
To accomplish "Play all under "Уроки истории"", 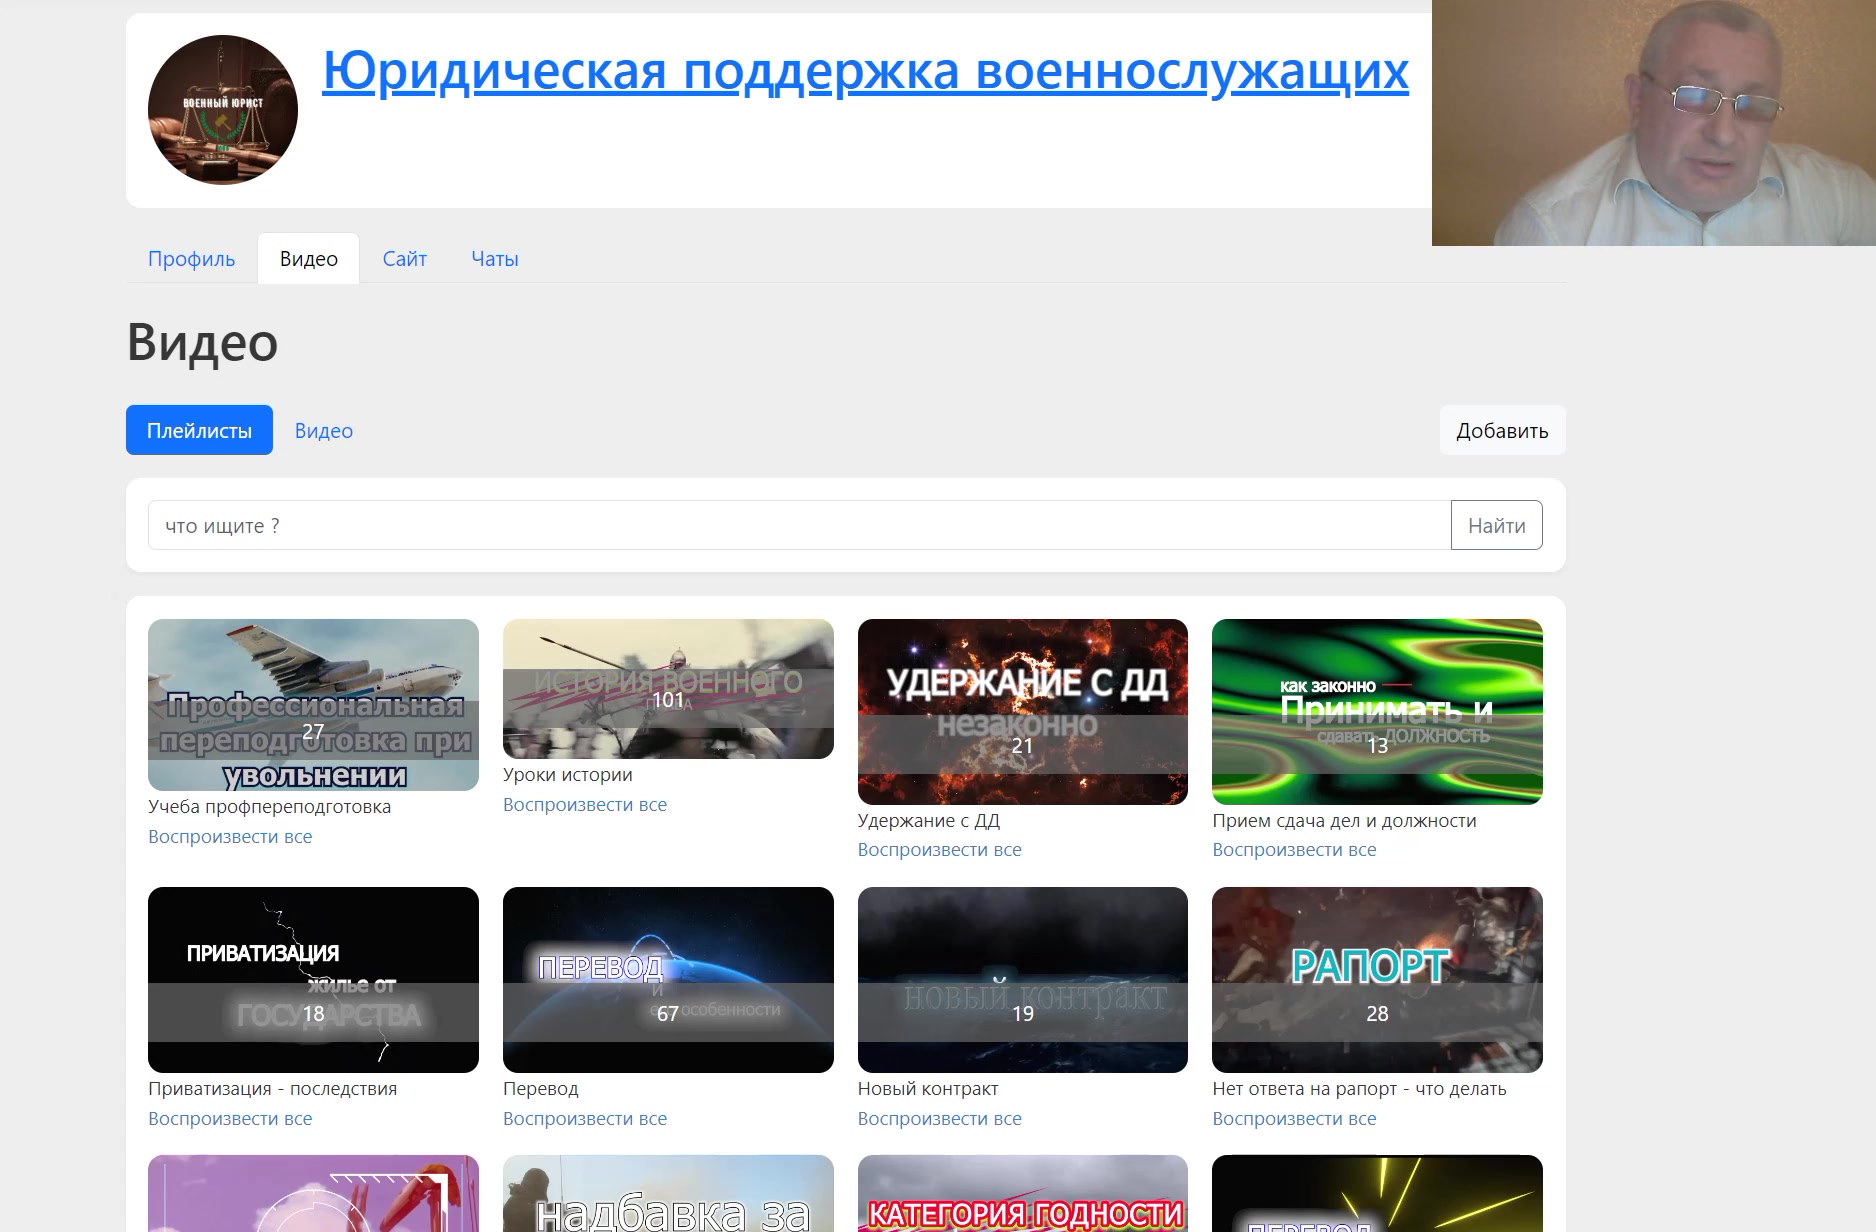I will pyautogui.click(x=585, y=805).
